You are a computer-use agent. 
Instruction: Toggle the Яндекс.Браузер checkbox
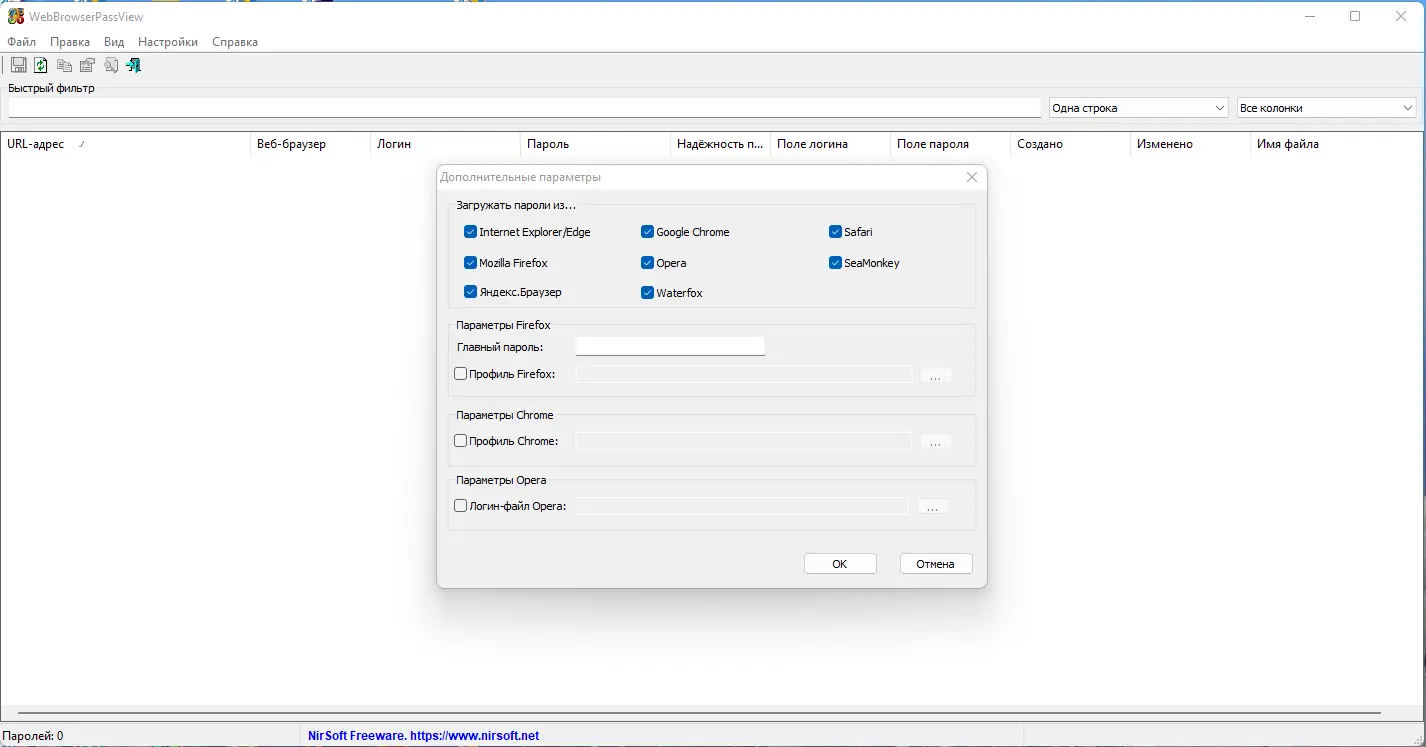click(470, 292)
